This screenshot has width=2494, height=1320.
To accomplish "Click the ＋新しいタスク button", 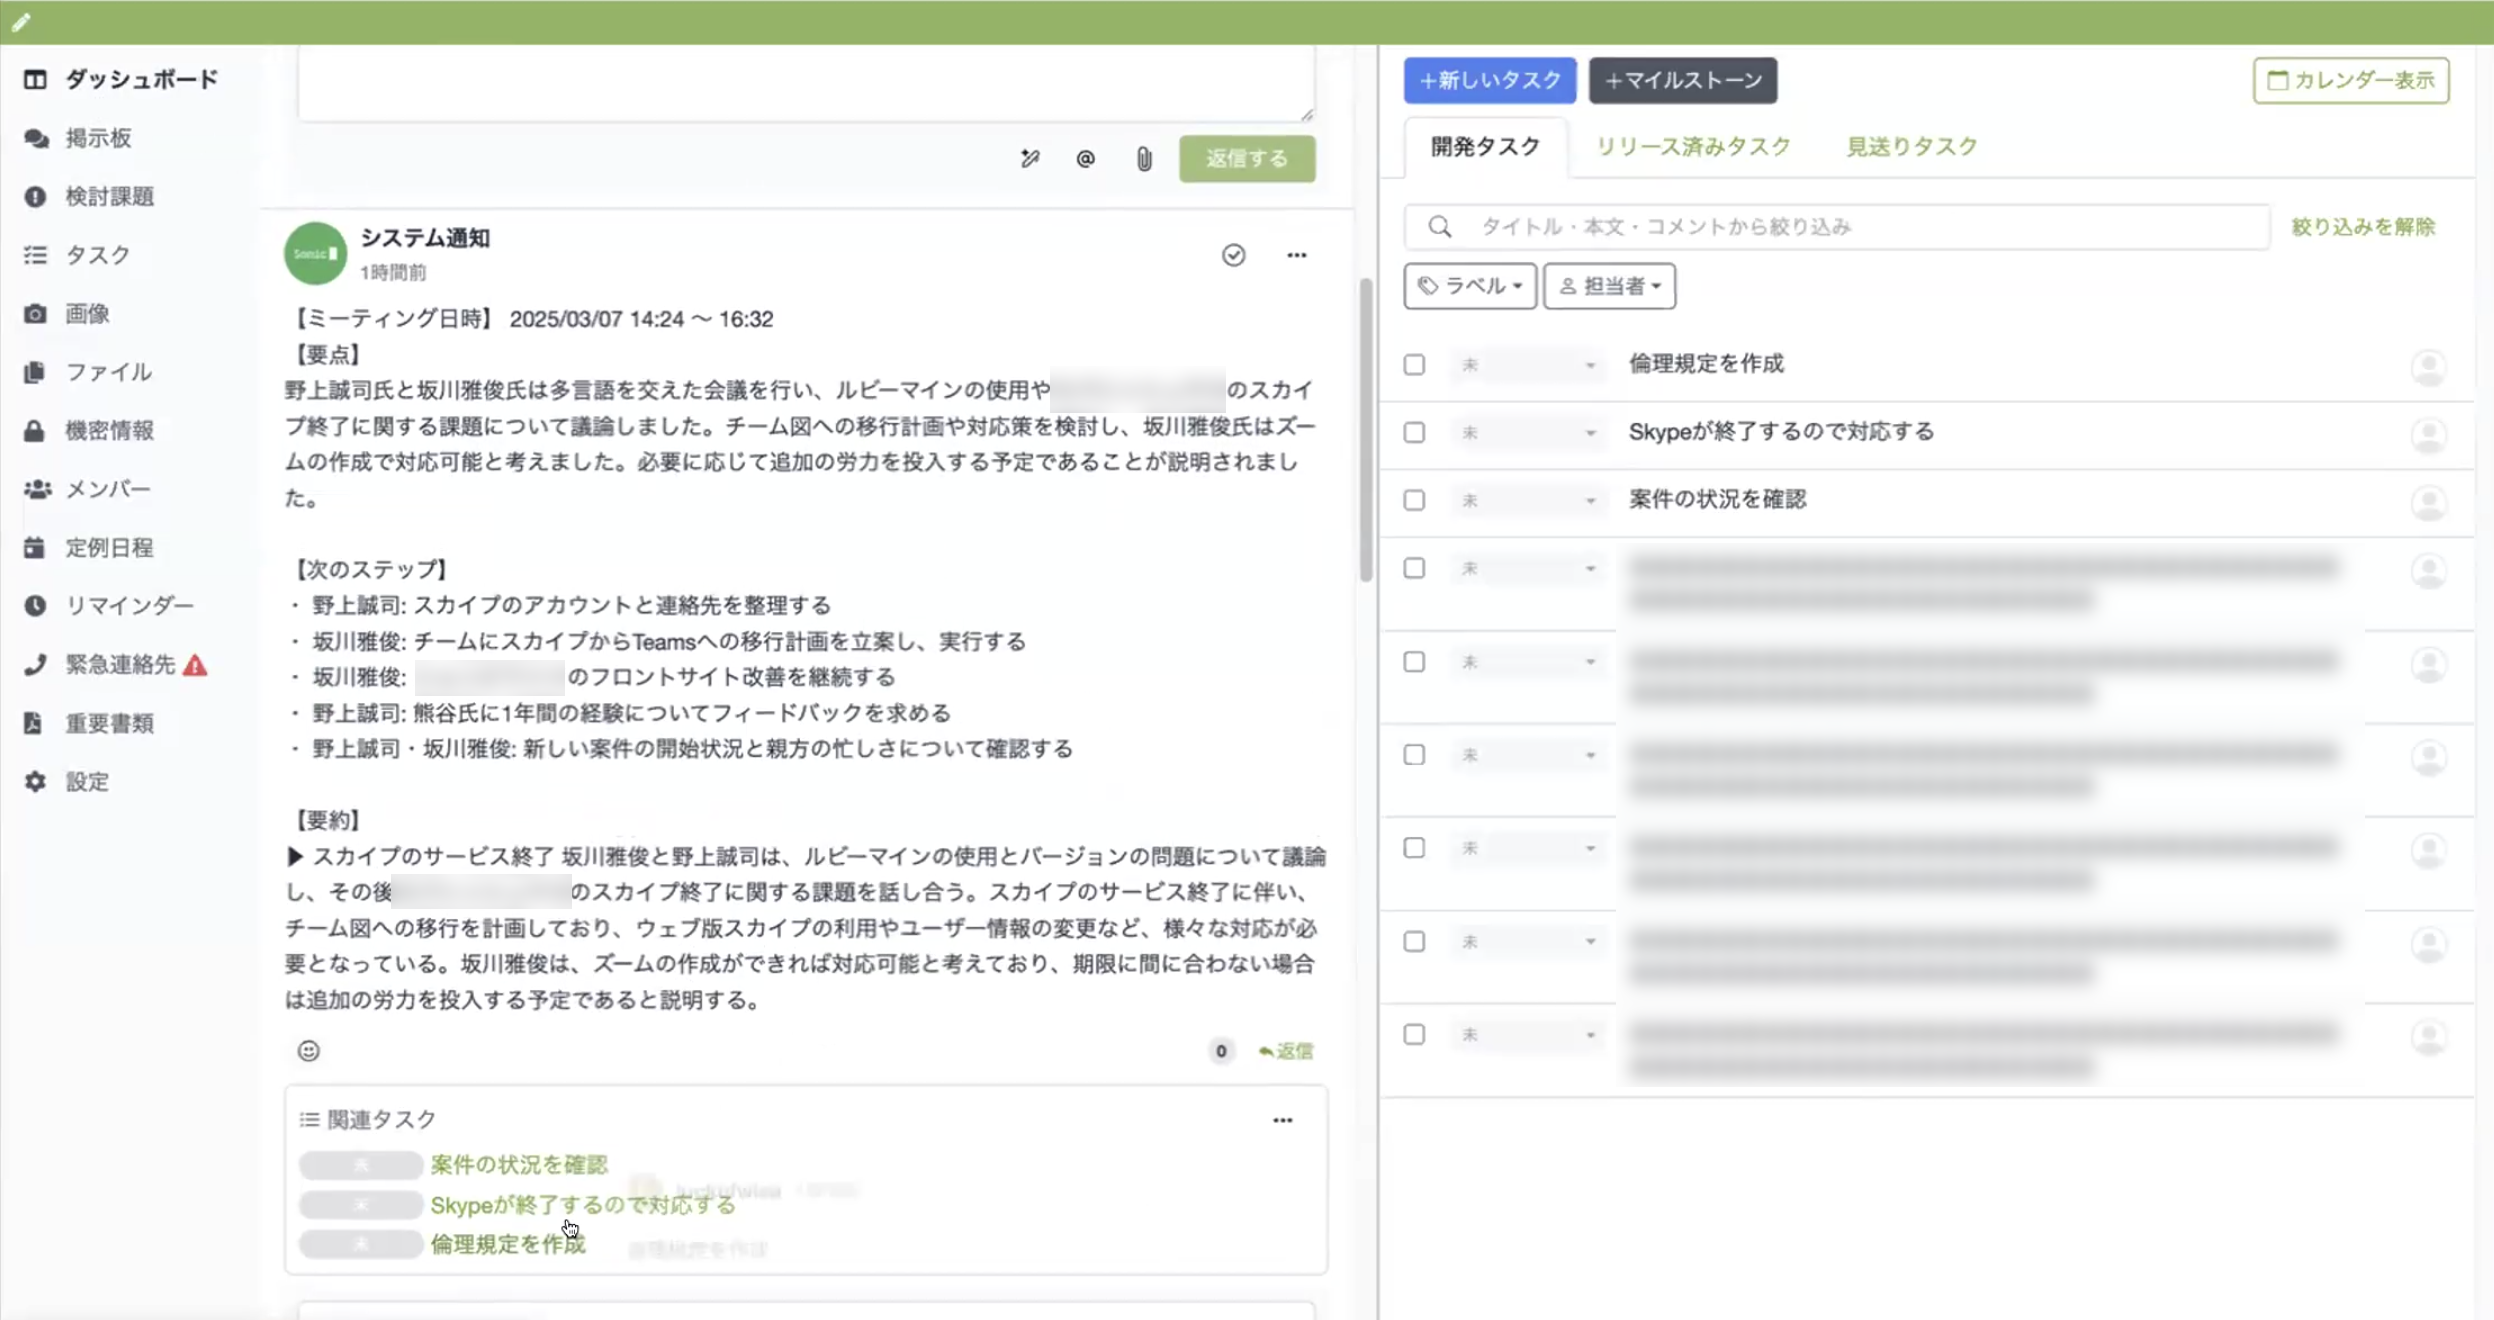I will (1489, 80).
